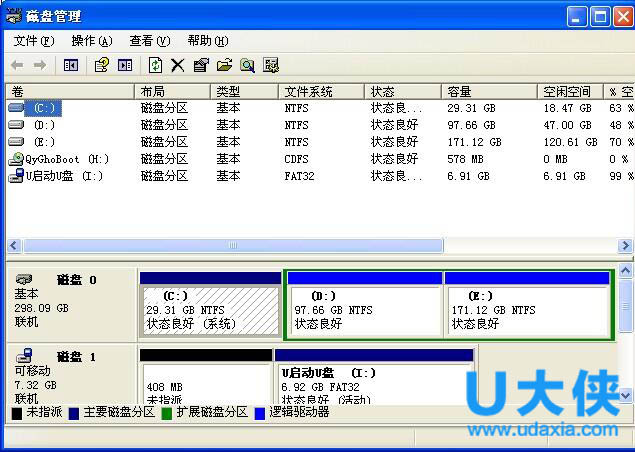Sort by the 文件系统 column header
Screen dimensions: 635x452
pyautogui.click(x=320, y=91)
